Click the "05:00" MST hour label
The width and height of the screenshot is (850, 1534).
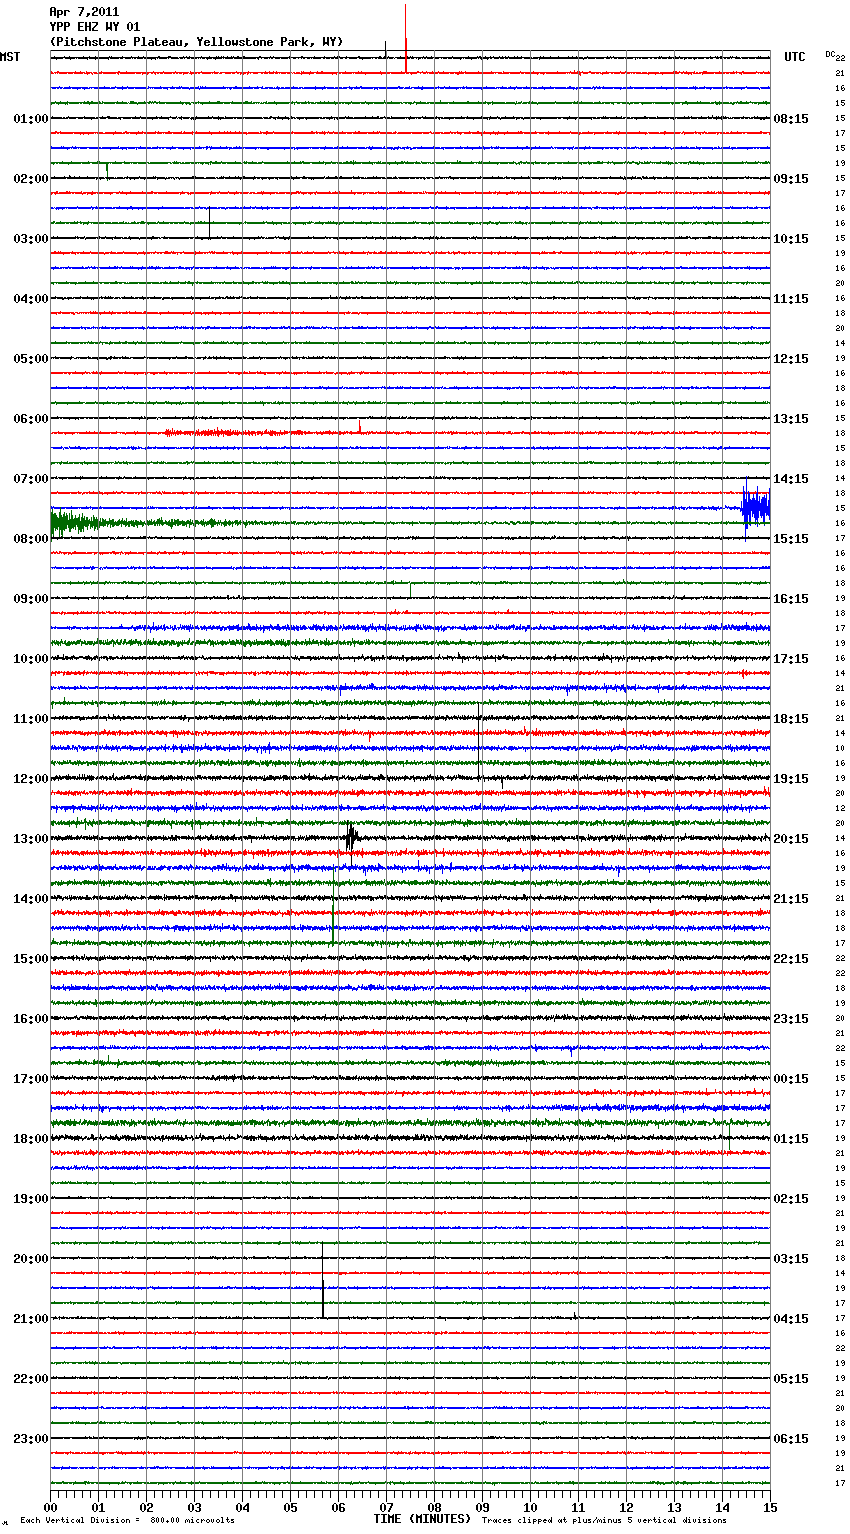tap(31, 359)
